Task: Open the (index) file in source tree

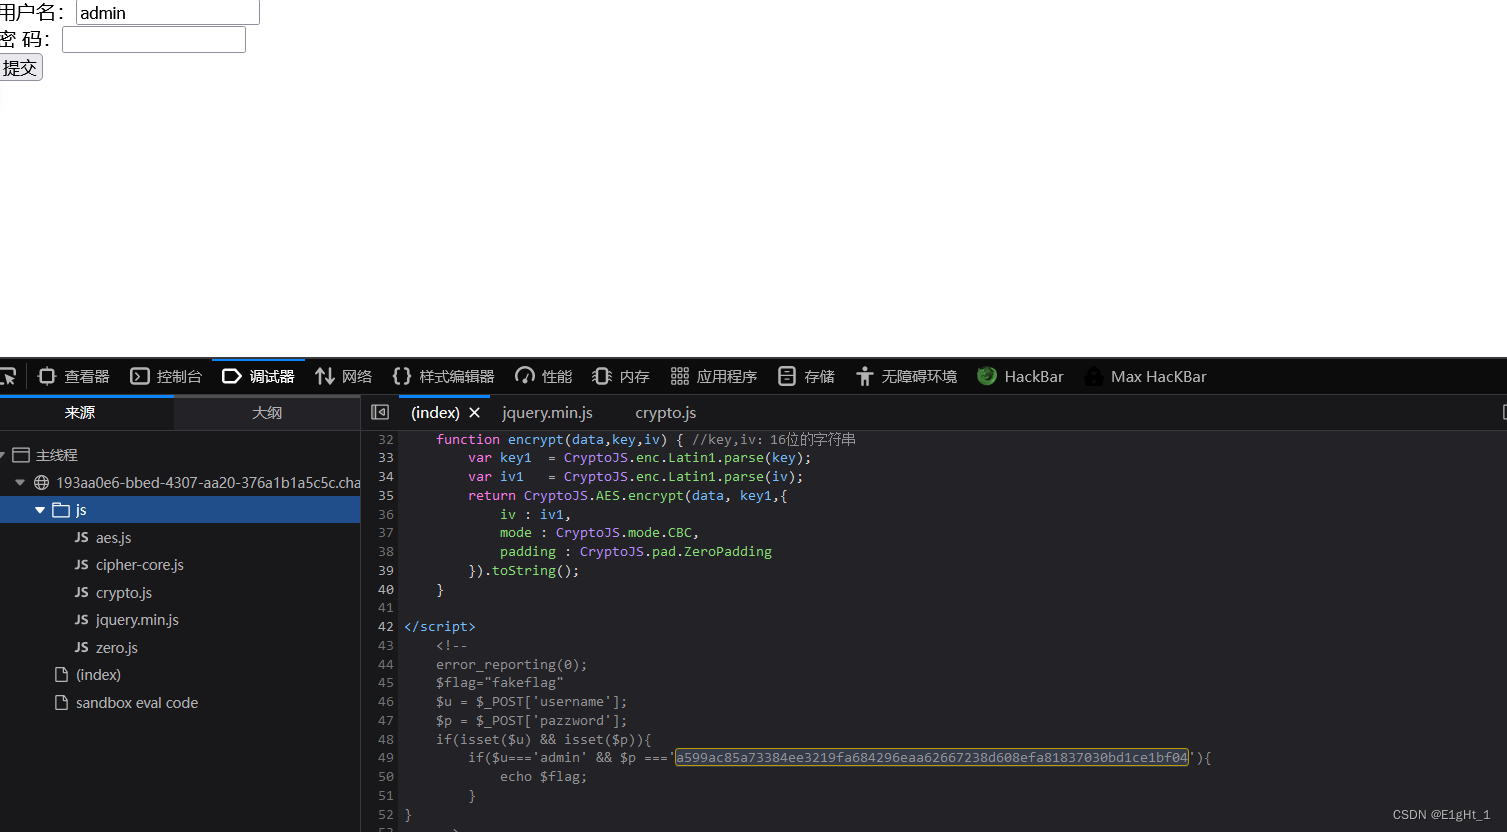Action: 98,675
